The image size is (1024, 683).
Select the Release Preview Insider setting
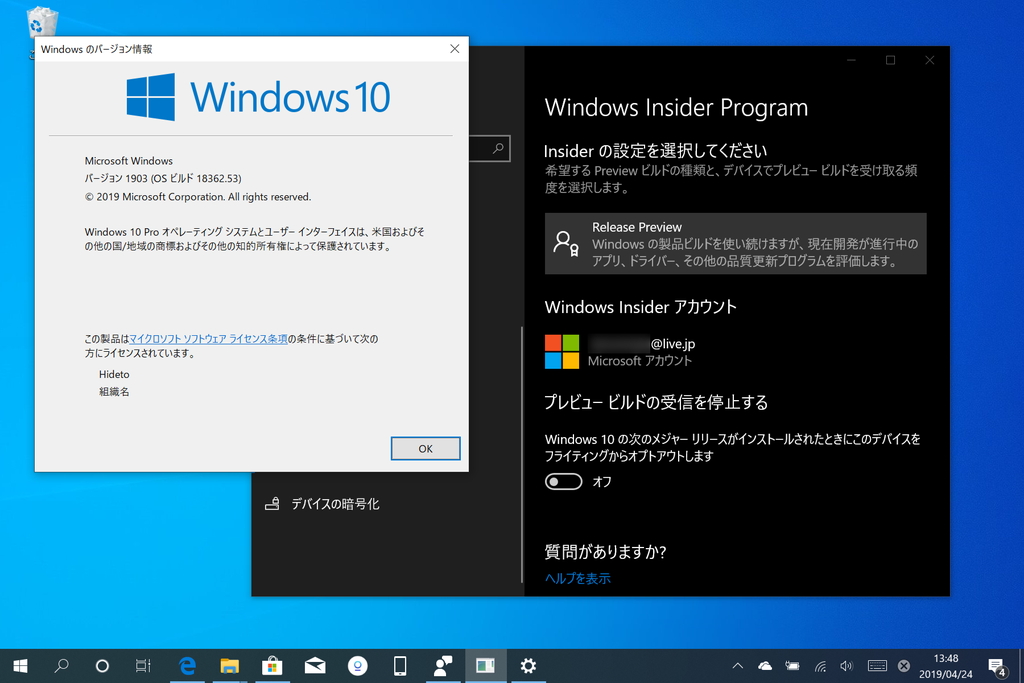pyautogui.click(x=735, y=244)
